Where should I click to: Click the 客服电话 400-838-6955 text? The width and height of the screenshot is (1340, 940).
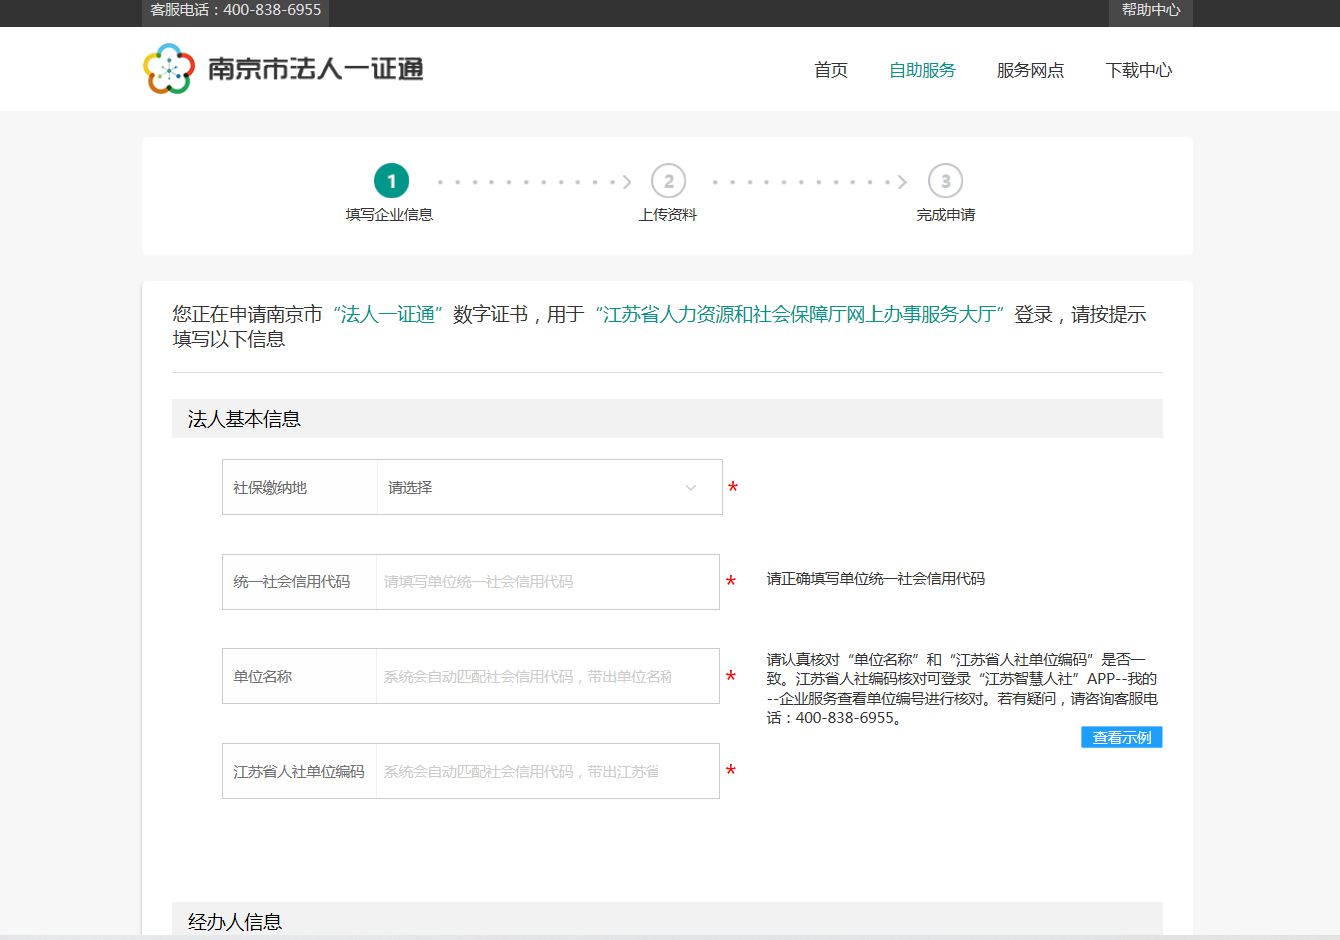[x=236, y=10]
